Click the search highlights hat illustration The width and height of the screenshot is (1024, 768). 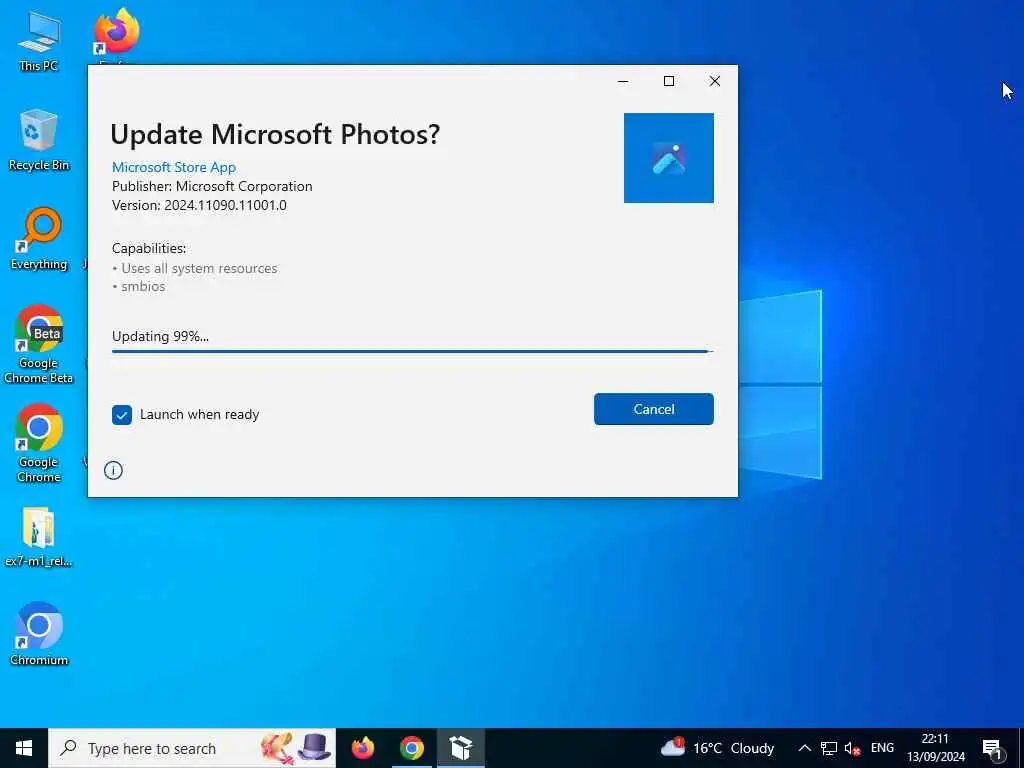coord(315,747)
